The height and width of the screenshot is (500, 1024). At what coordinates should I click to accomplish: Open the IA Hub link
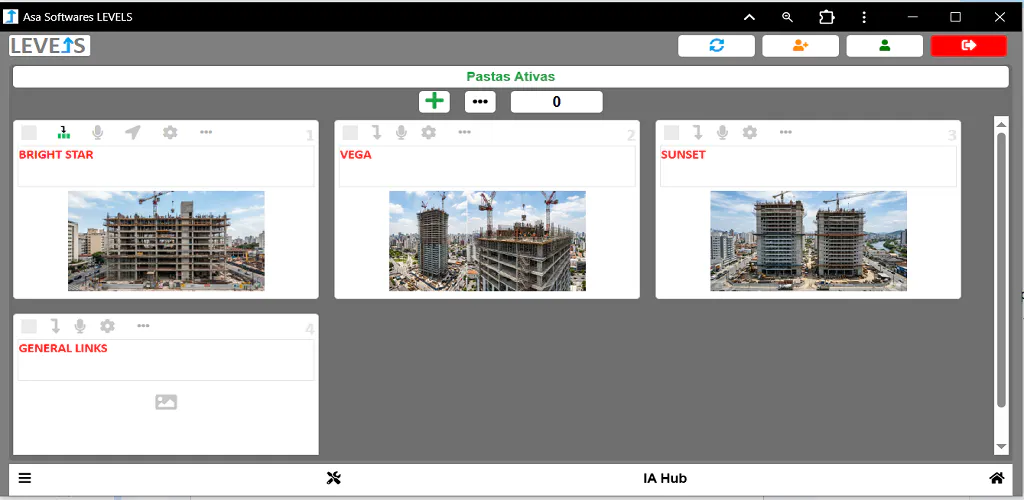tap(665, 478)
